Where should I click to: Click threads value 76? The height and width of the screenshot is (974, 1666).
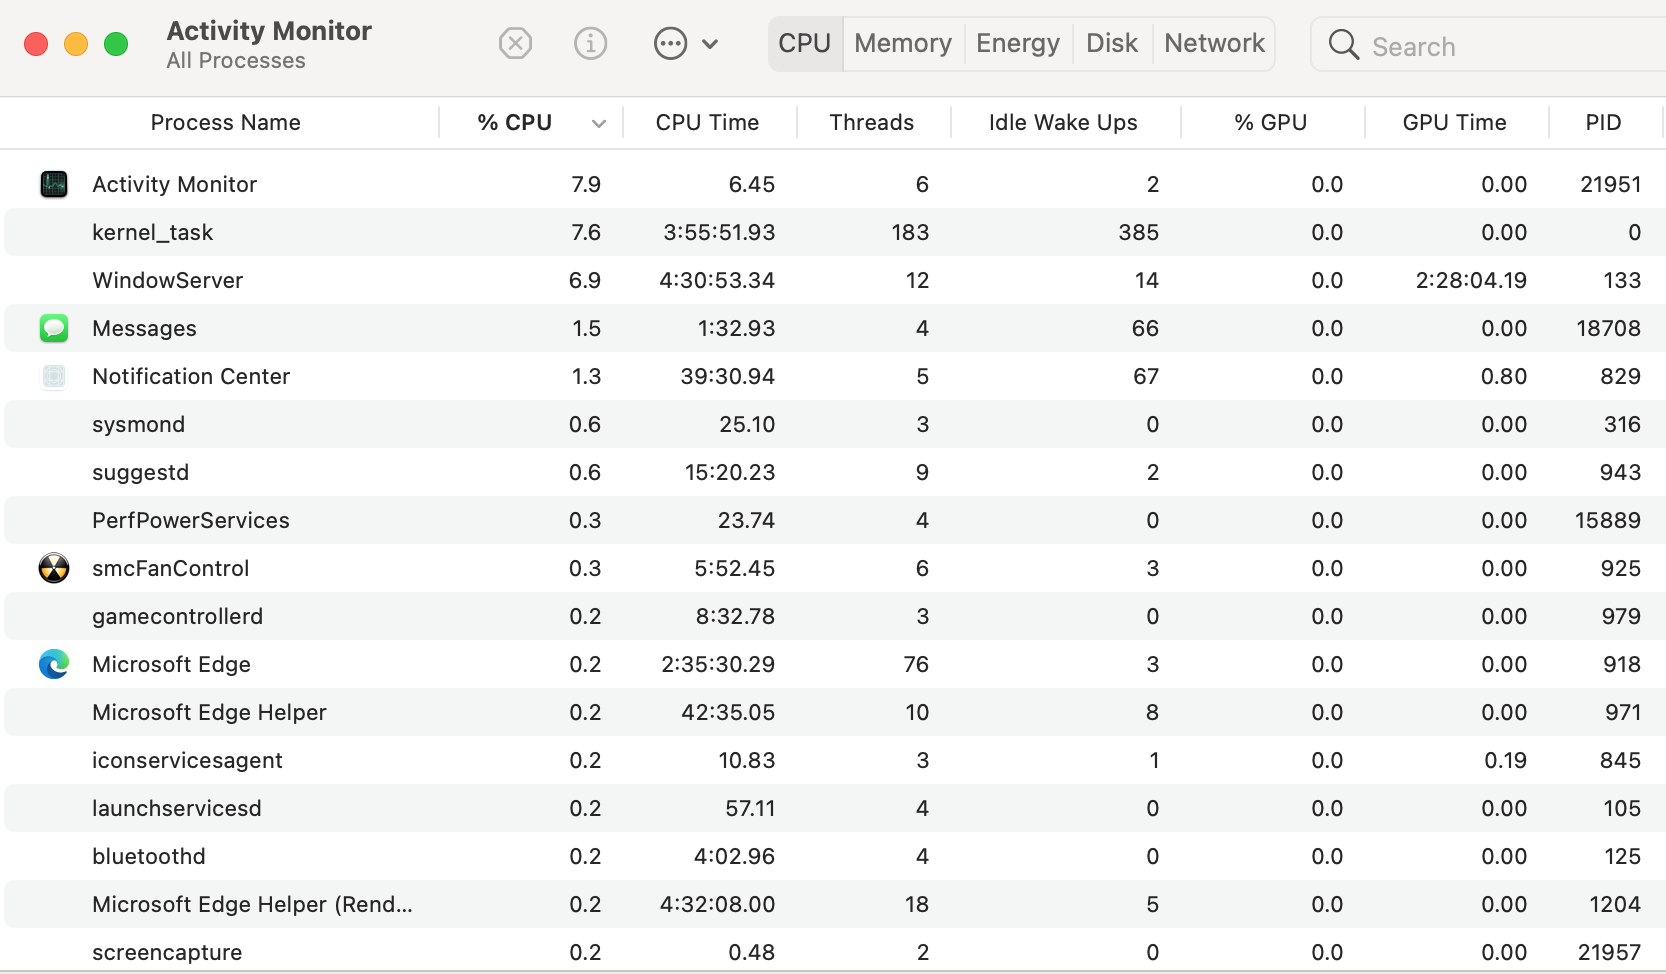click(x=916, y=664)
